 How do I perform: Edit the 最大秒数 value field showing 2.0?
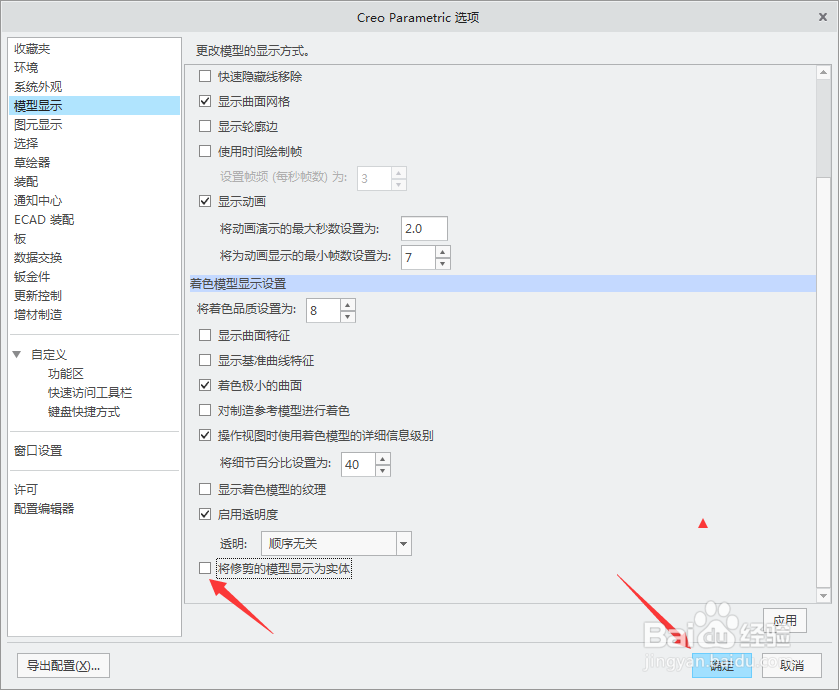point(423,227)
